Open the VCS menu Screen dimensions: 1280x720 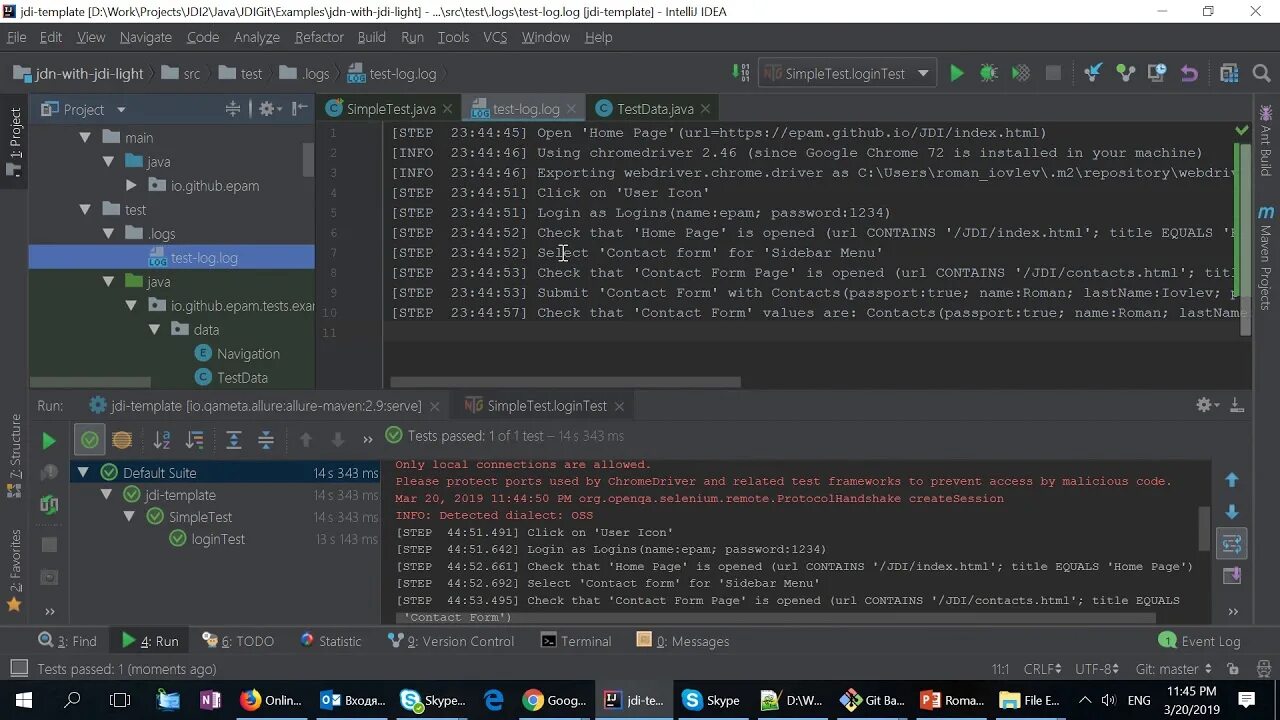pyautogui.click(x=495, y=37)
